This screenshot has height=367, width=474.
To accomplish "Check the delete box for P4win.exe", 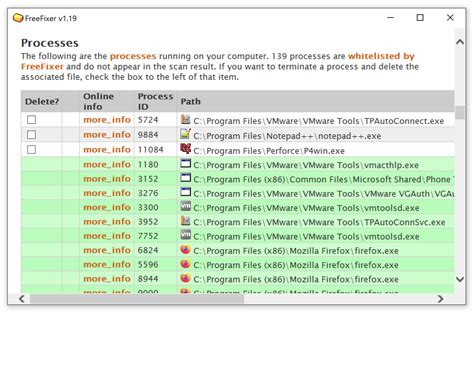I will tap(31, 149).
